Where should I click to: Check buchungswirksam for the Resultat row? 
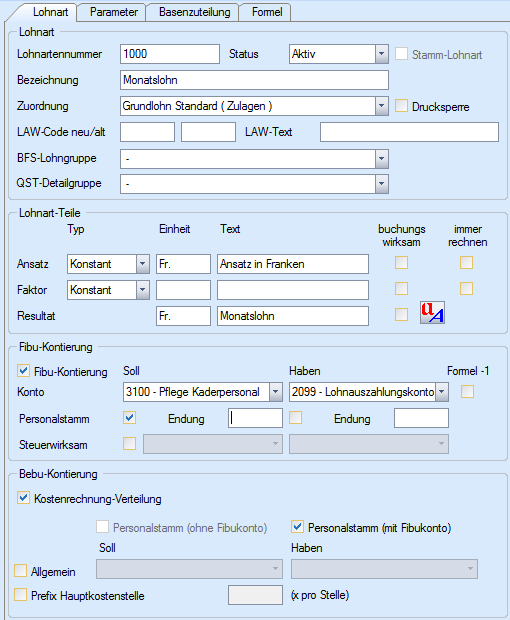tap(401, 315)
